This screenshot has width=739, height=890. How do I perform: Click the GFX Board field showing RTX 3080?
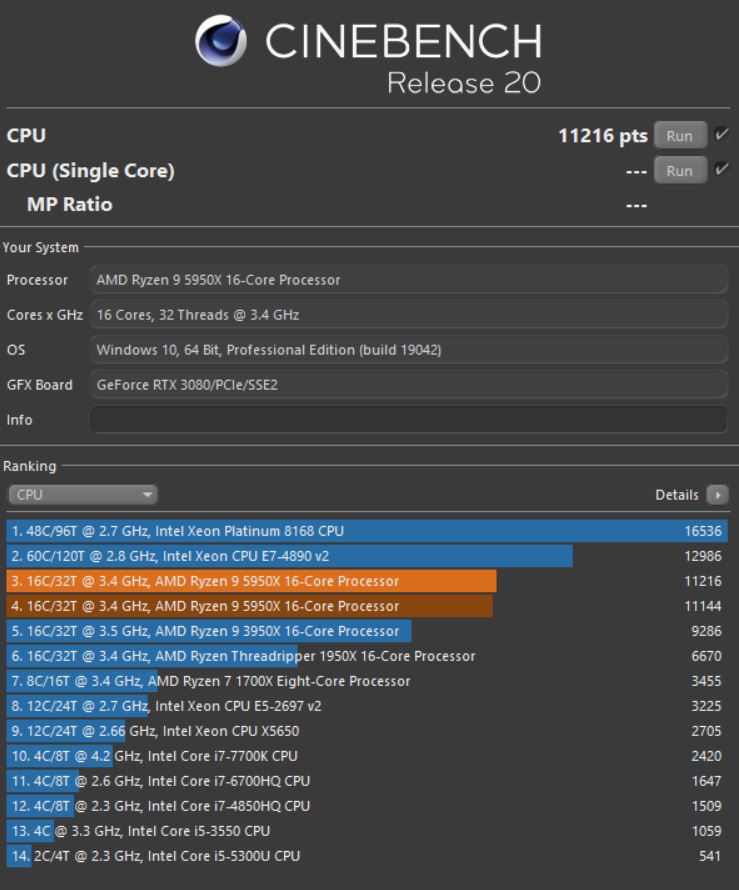[409, 385]
